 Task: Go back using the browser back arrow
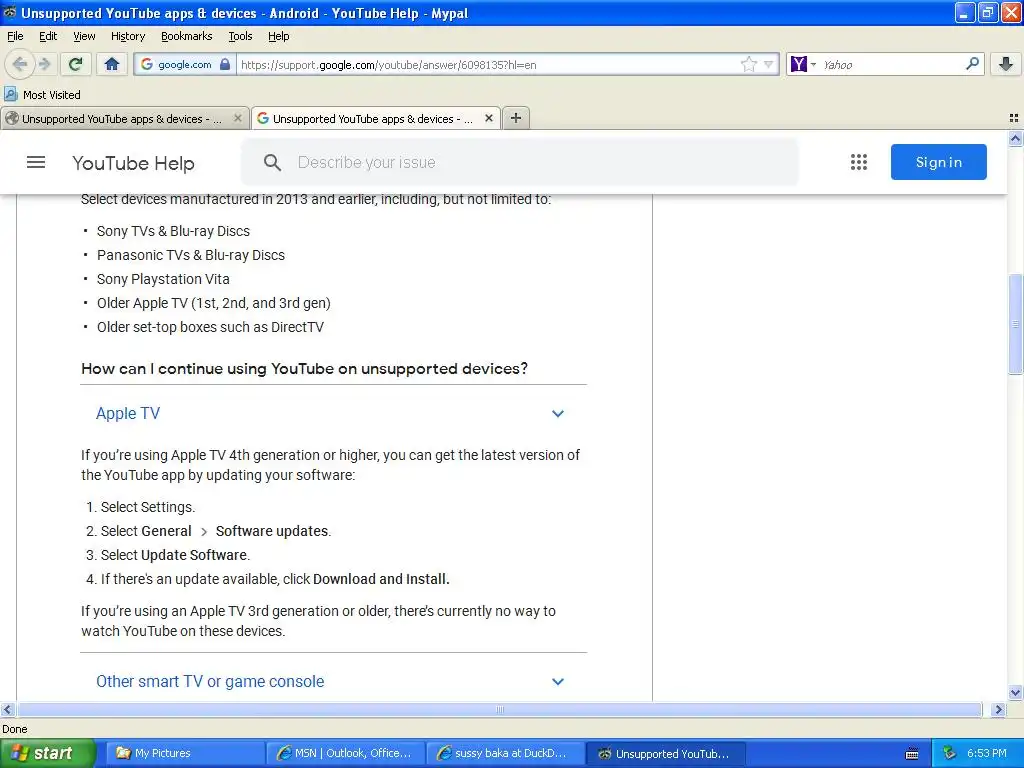[20, 64]
